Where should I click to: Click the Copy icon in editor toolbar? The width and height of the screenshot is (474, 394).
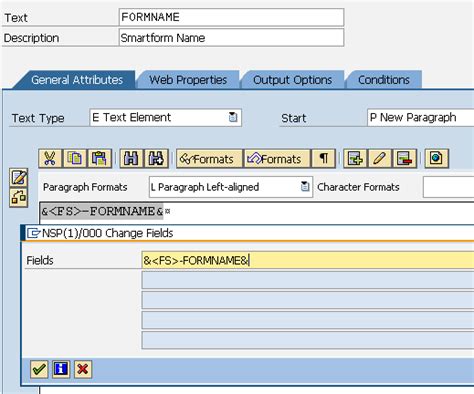click(x=74, y=158)
